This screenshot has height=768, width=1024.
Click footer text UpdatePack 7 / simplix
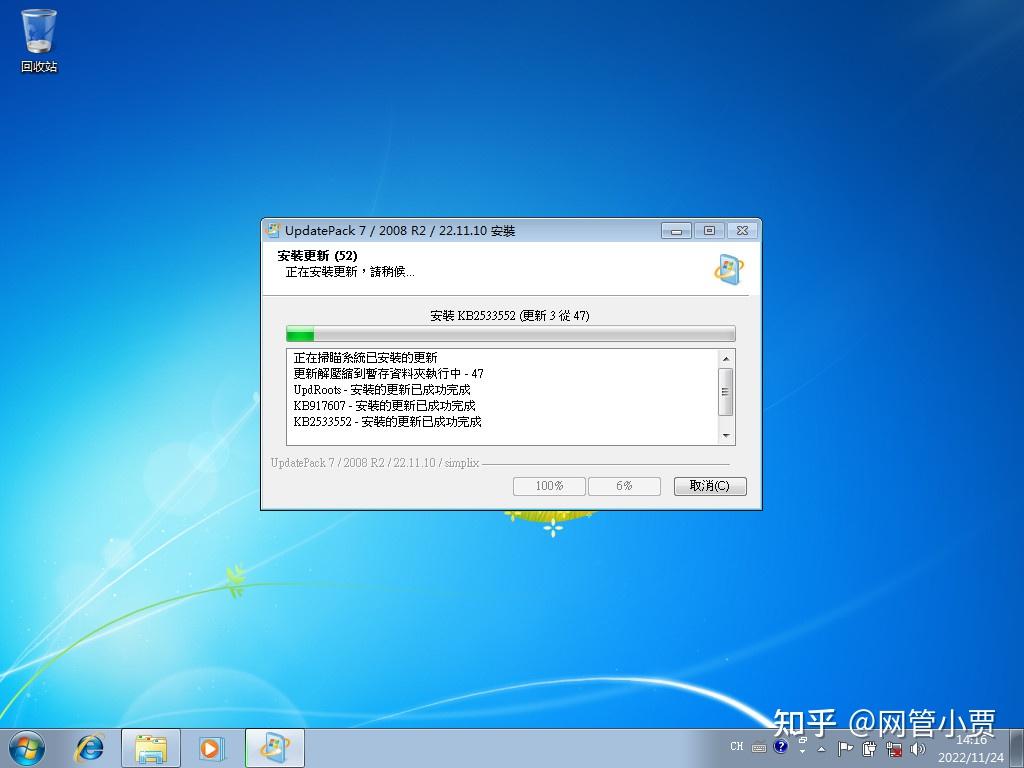tap(375, 462)
